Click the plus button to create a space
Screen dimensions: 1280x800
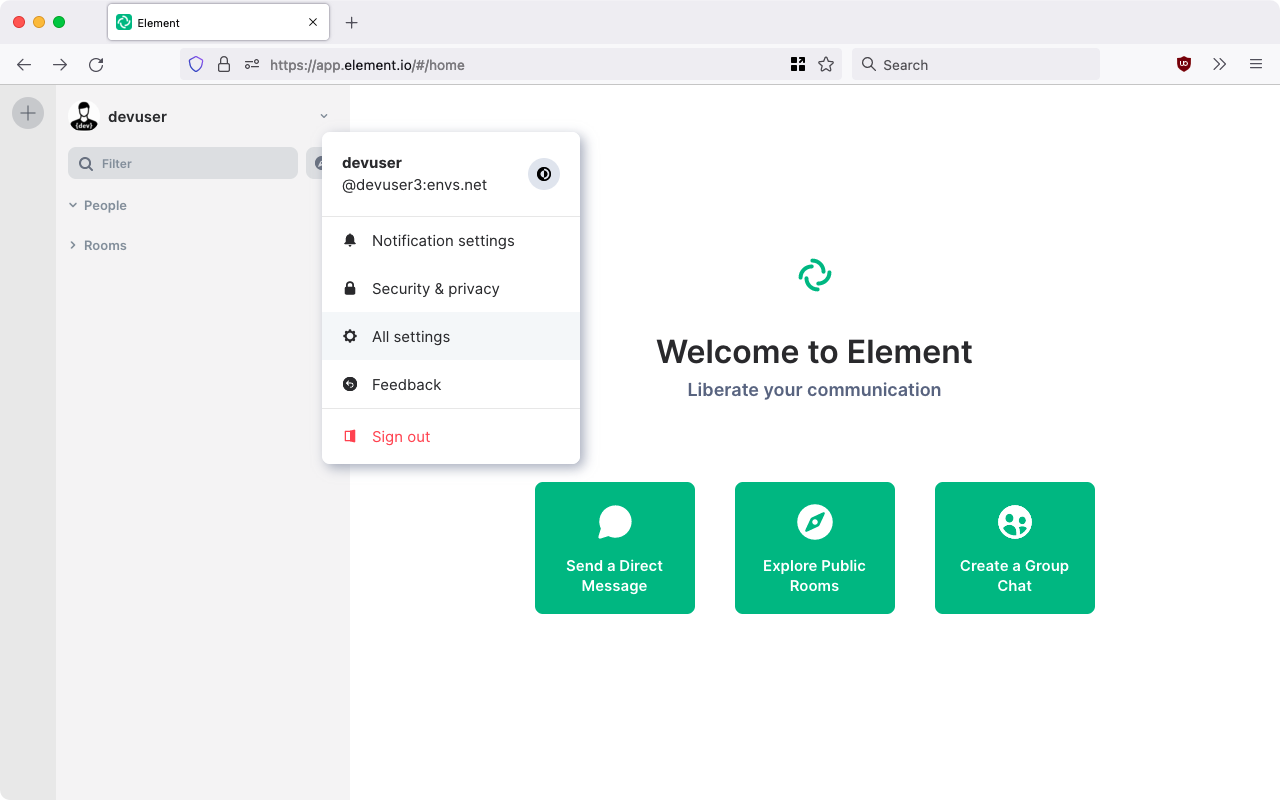click(x=28, y=113)
